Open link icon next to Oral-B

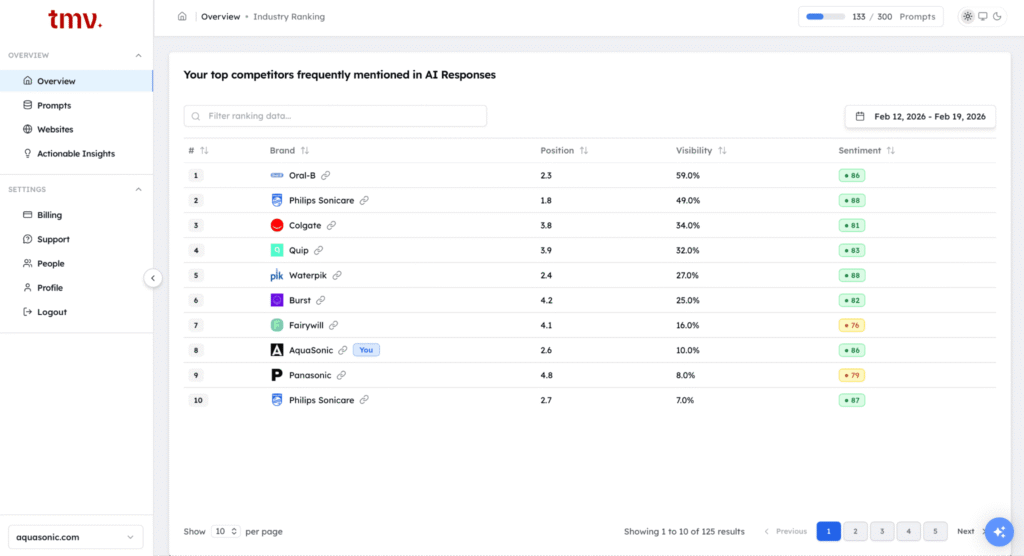(325, 175)
